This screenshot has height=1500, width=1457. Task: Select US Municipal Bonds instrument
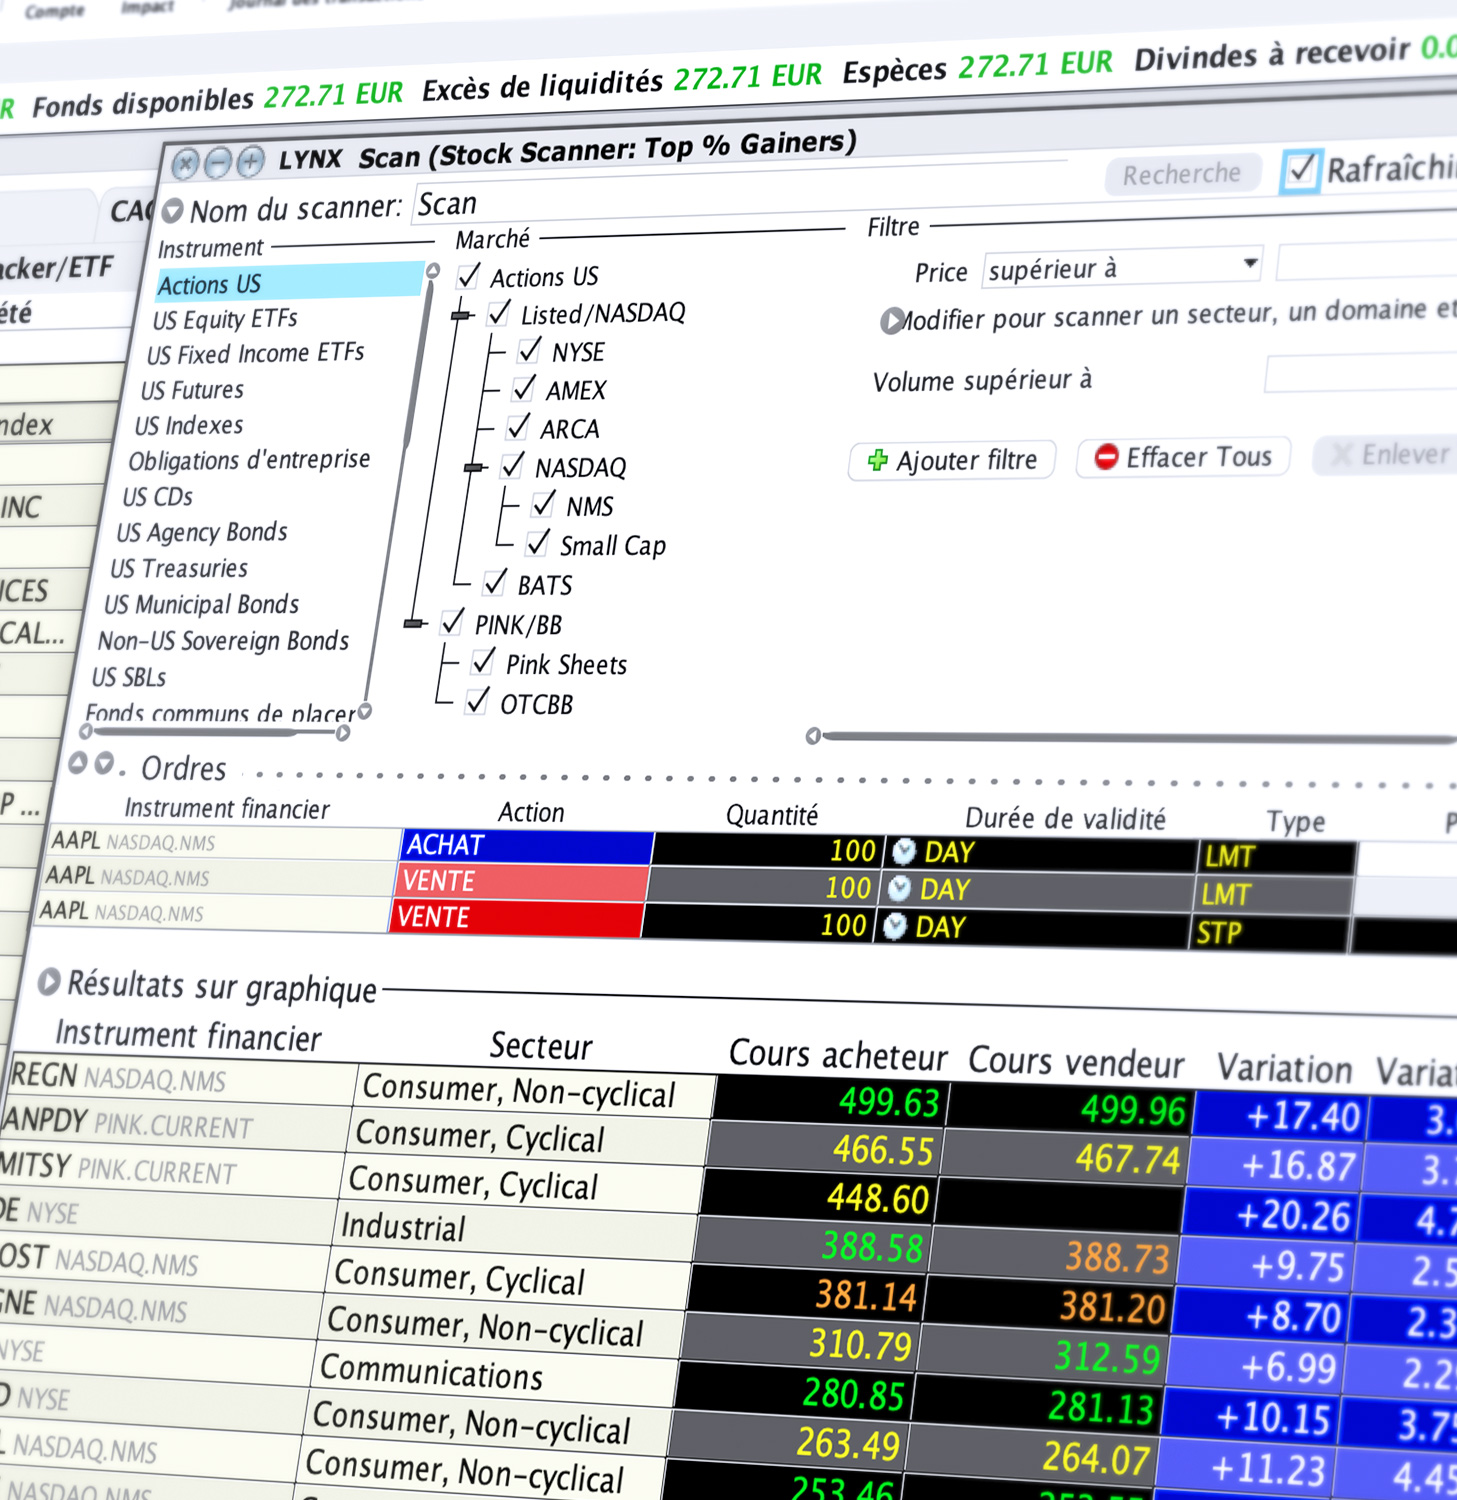click(x=202, y=604)
